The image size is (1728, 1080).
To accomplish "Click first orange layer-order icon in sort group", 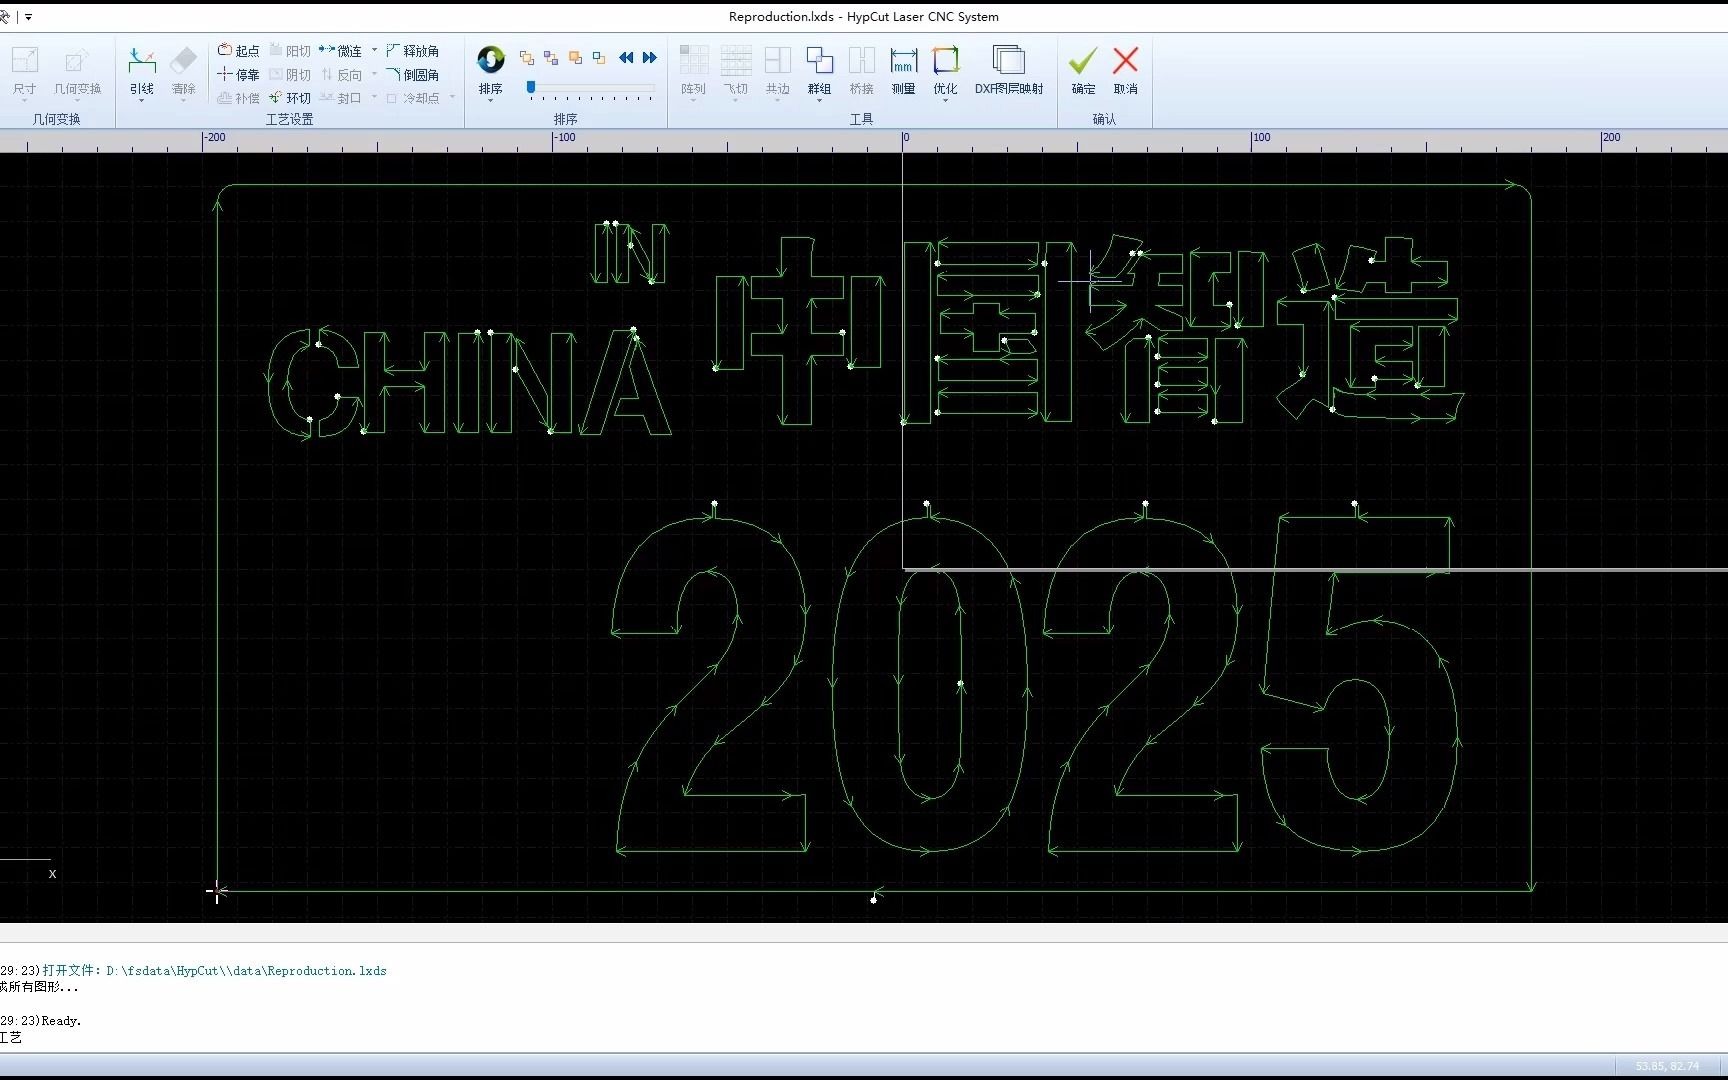I will [x=527, y=58].
